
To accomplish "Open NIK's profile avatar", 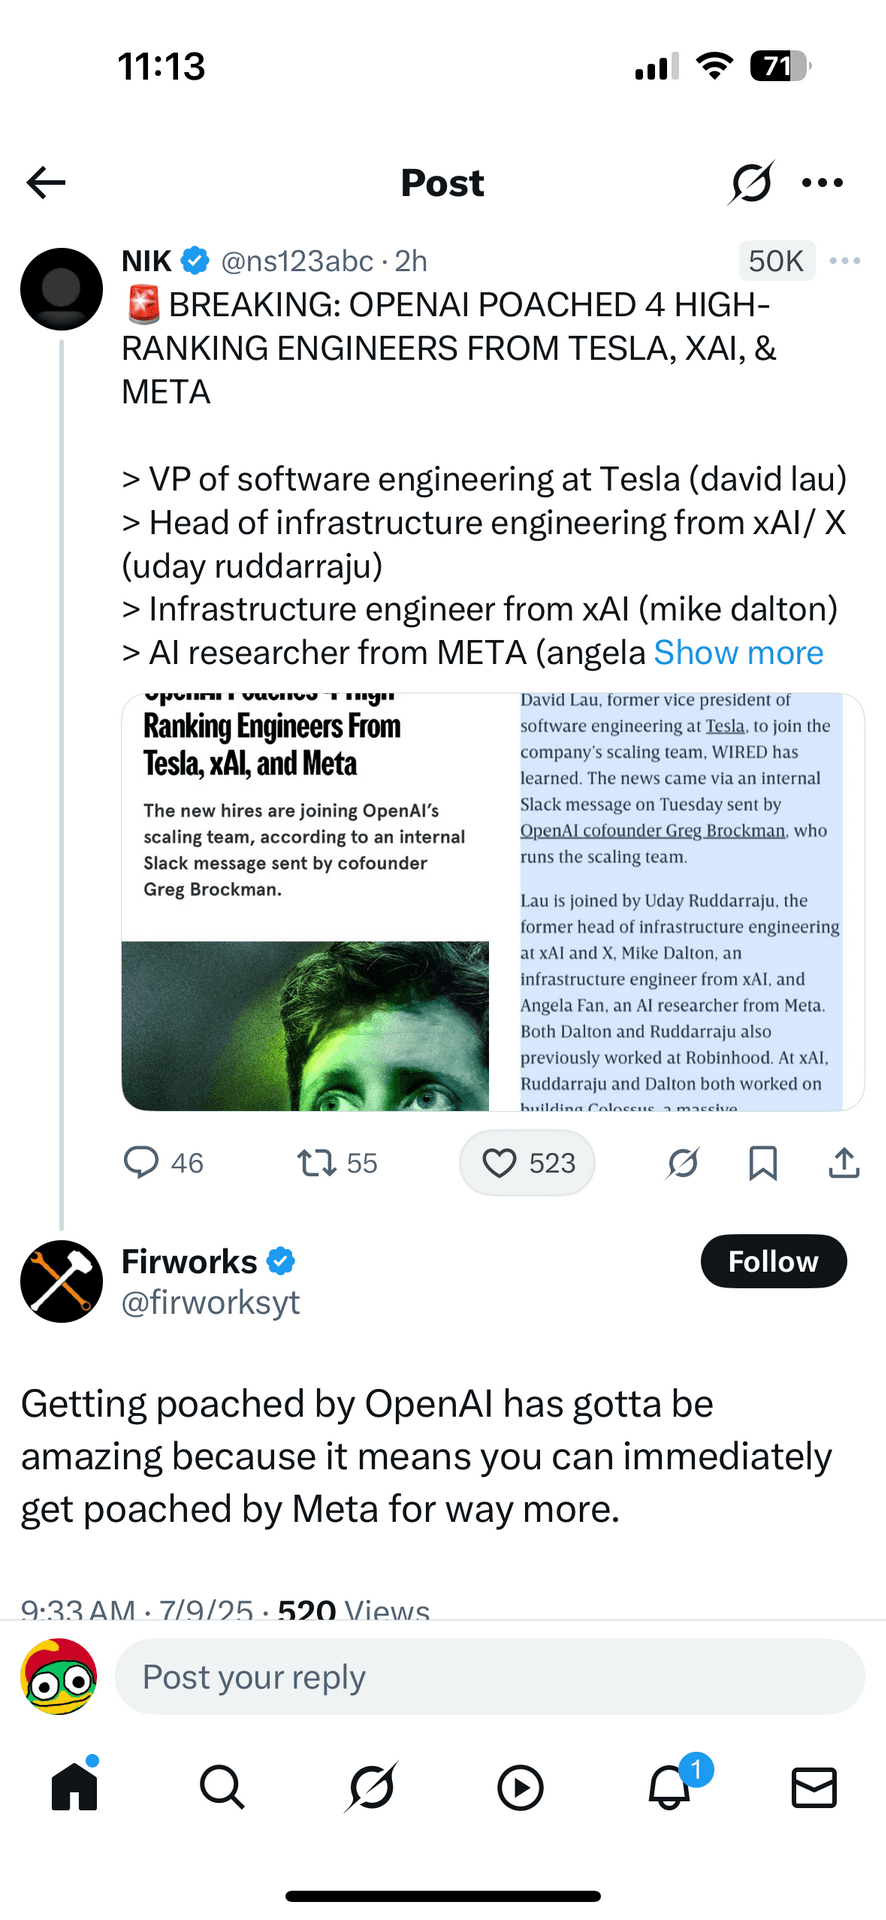I will tap(61, 289).
